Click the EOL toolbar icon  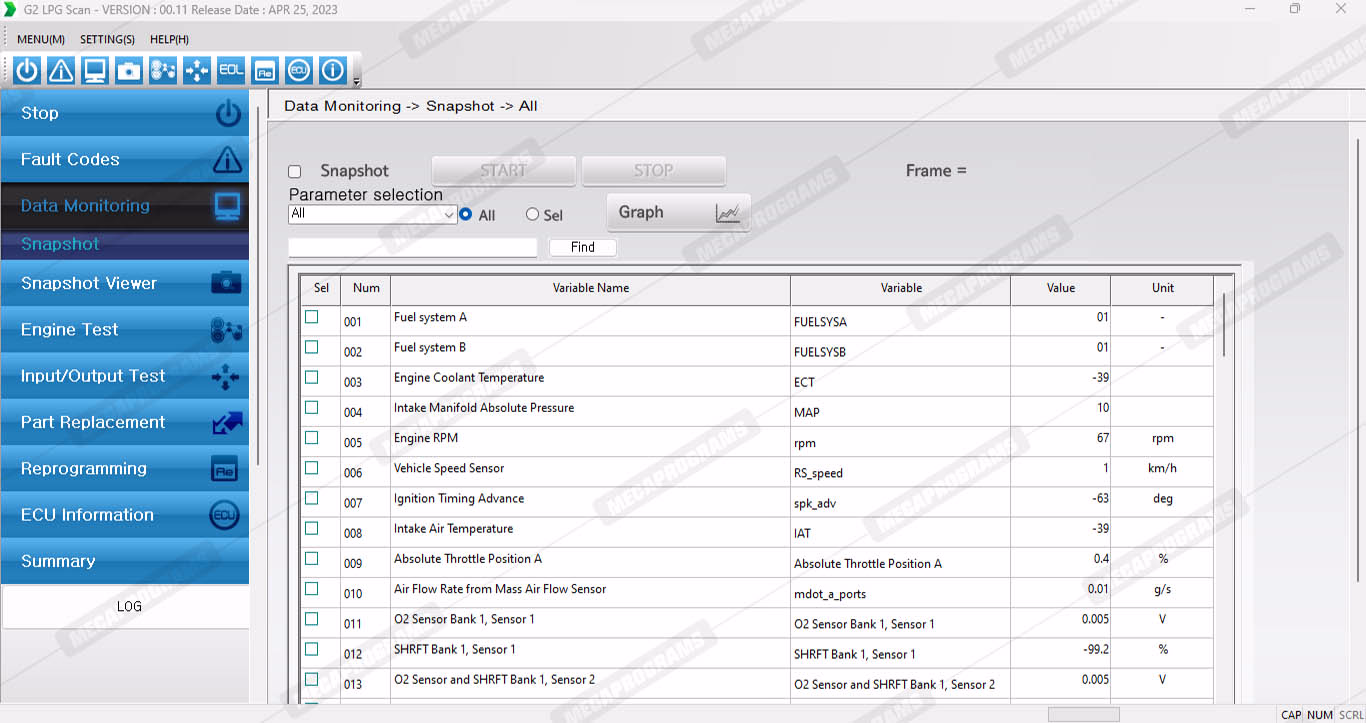point(231,70)
